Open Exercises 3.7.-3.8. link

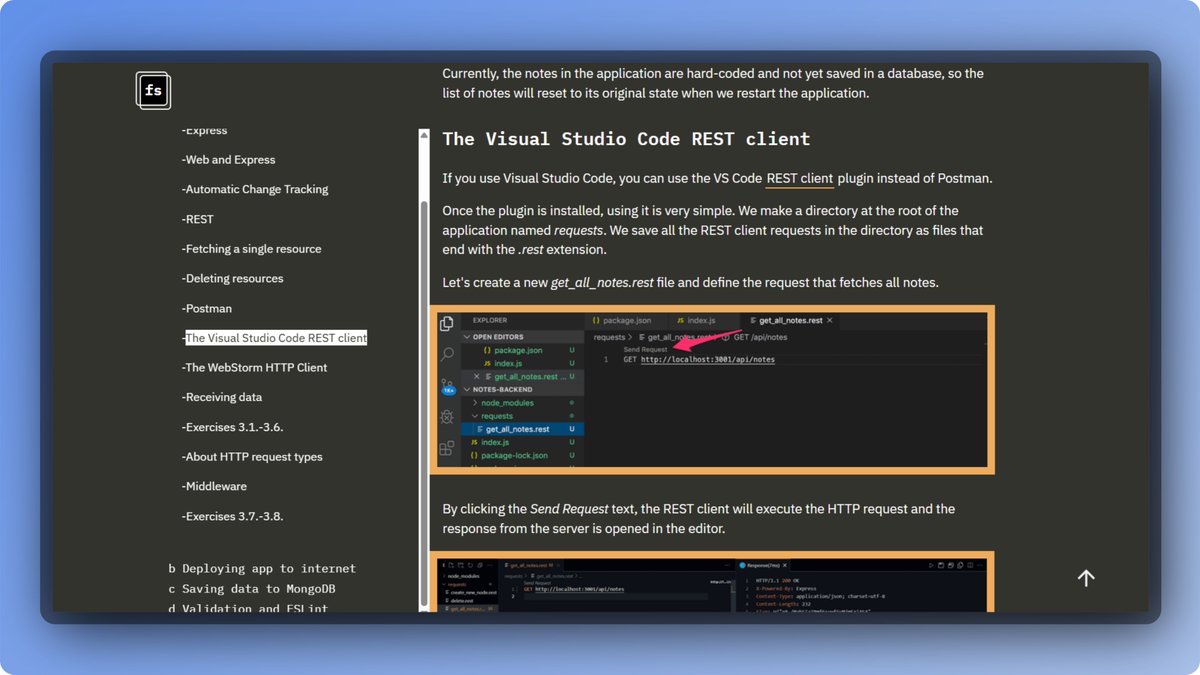(x=233, y=516)
